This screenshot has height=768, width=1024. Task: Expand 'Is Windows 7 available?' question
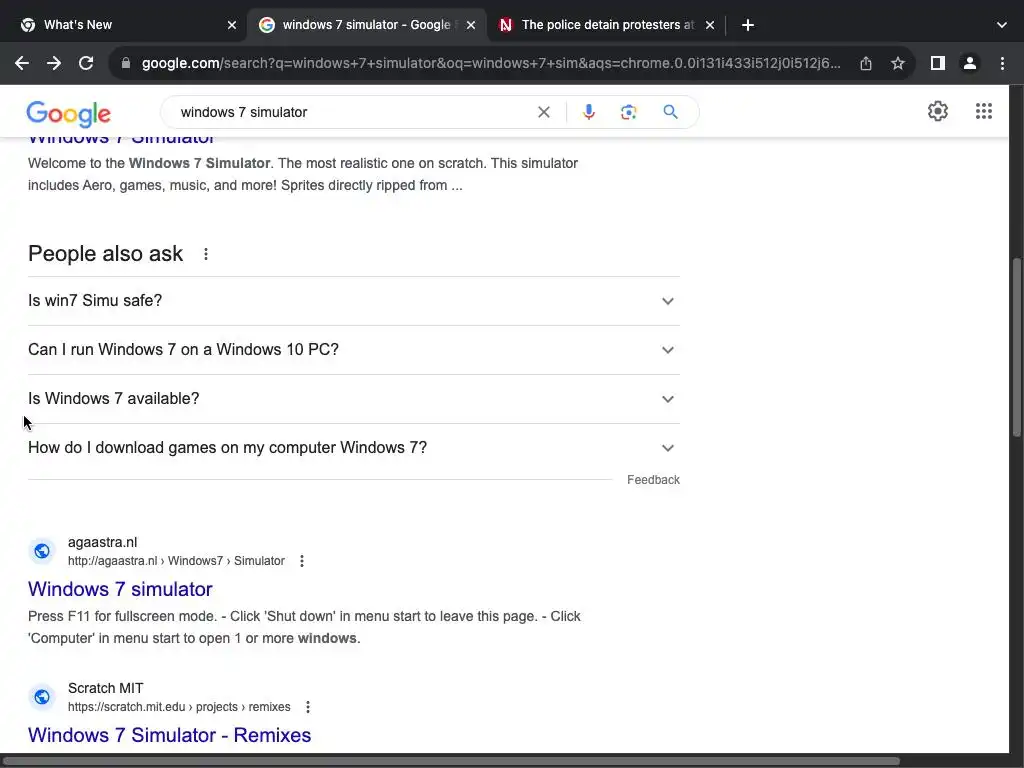tap(354, 399)
